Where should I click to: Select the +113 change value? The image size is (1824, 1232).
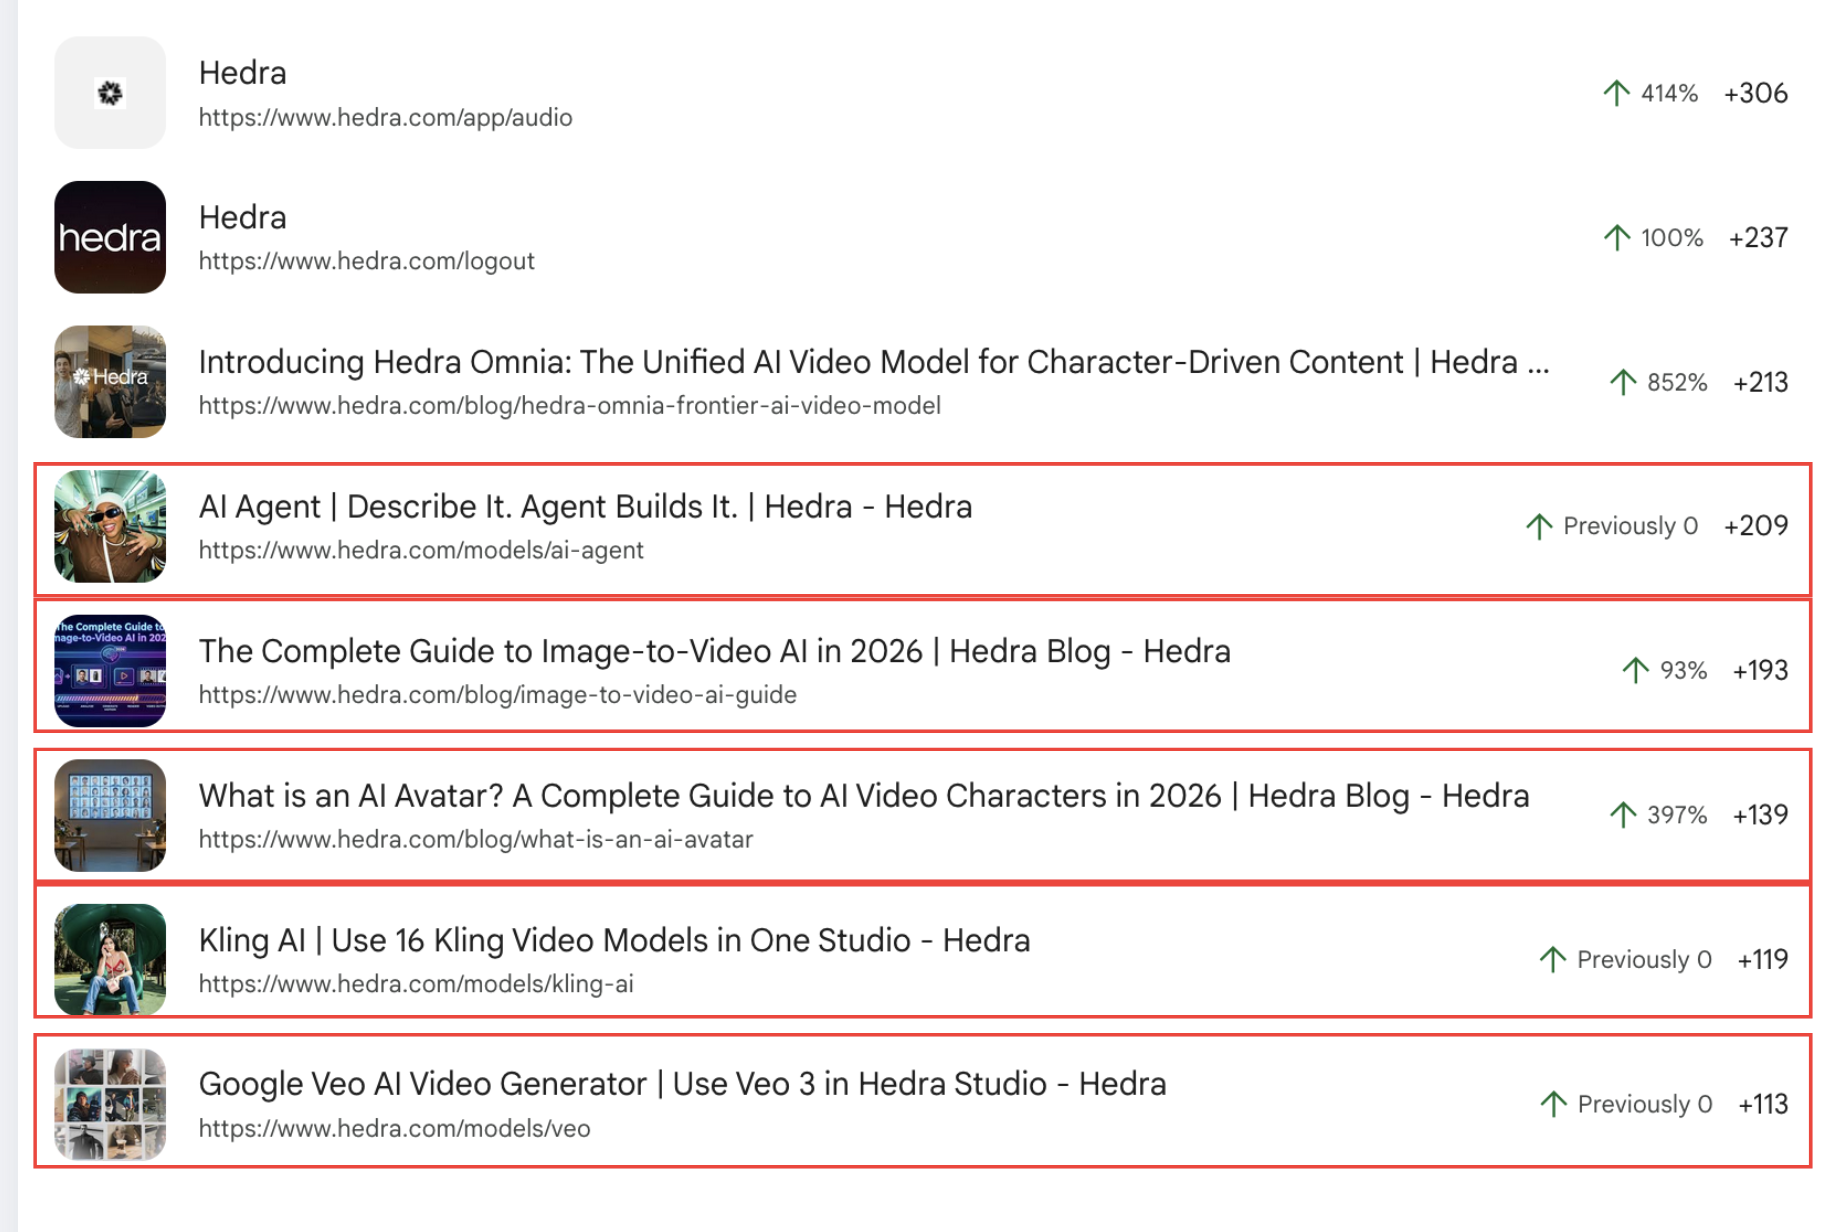click(1763, 1104)
